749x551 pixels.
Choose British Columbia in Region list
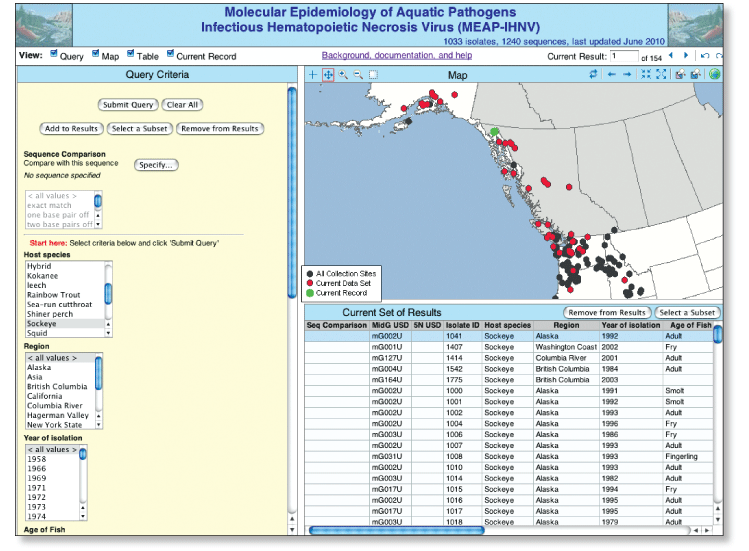pos(58,386)
